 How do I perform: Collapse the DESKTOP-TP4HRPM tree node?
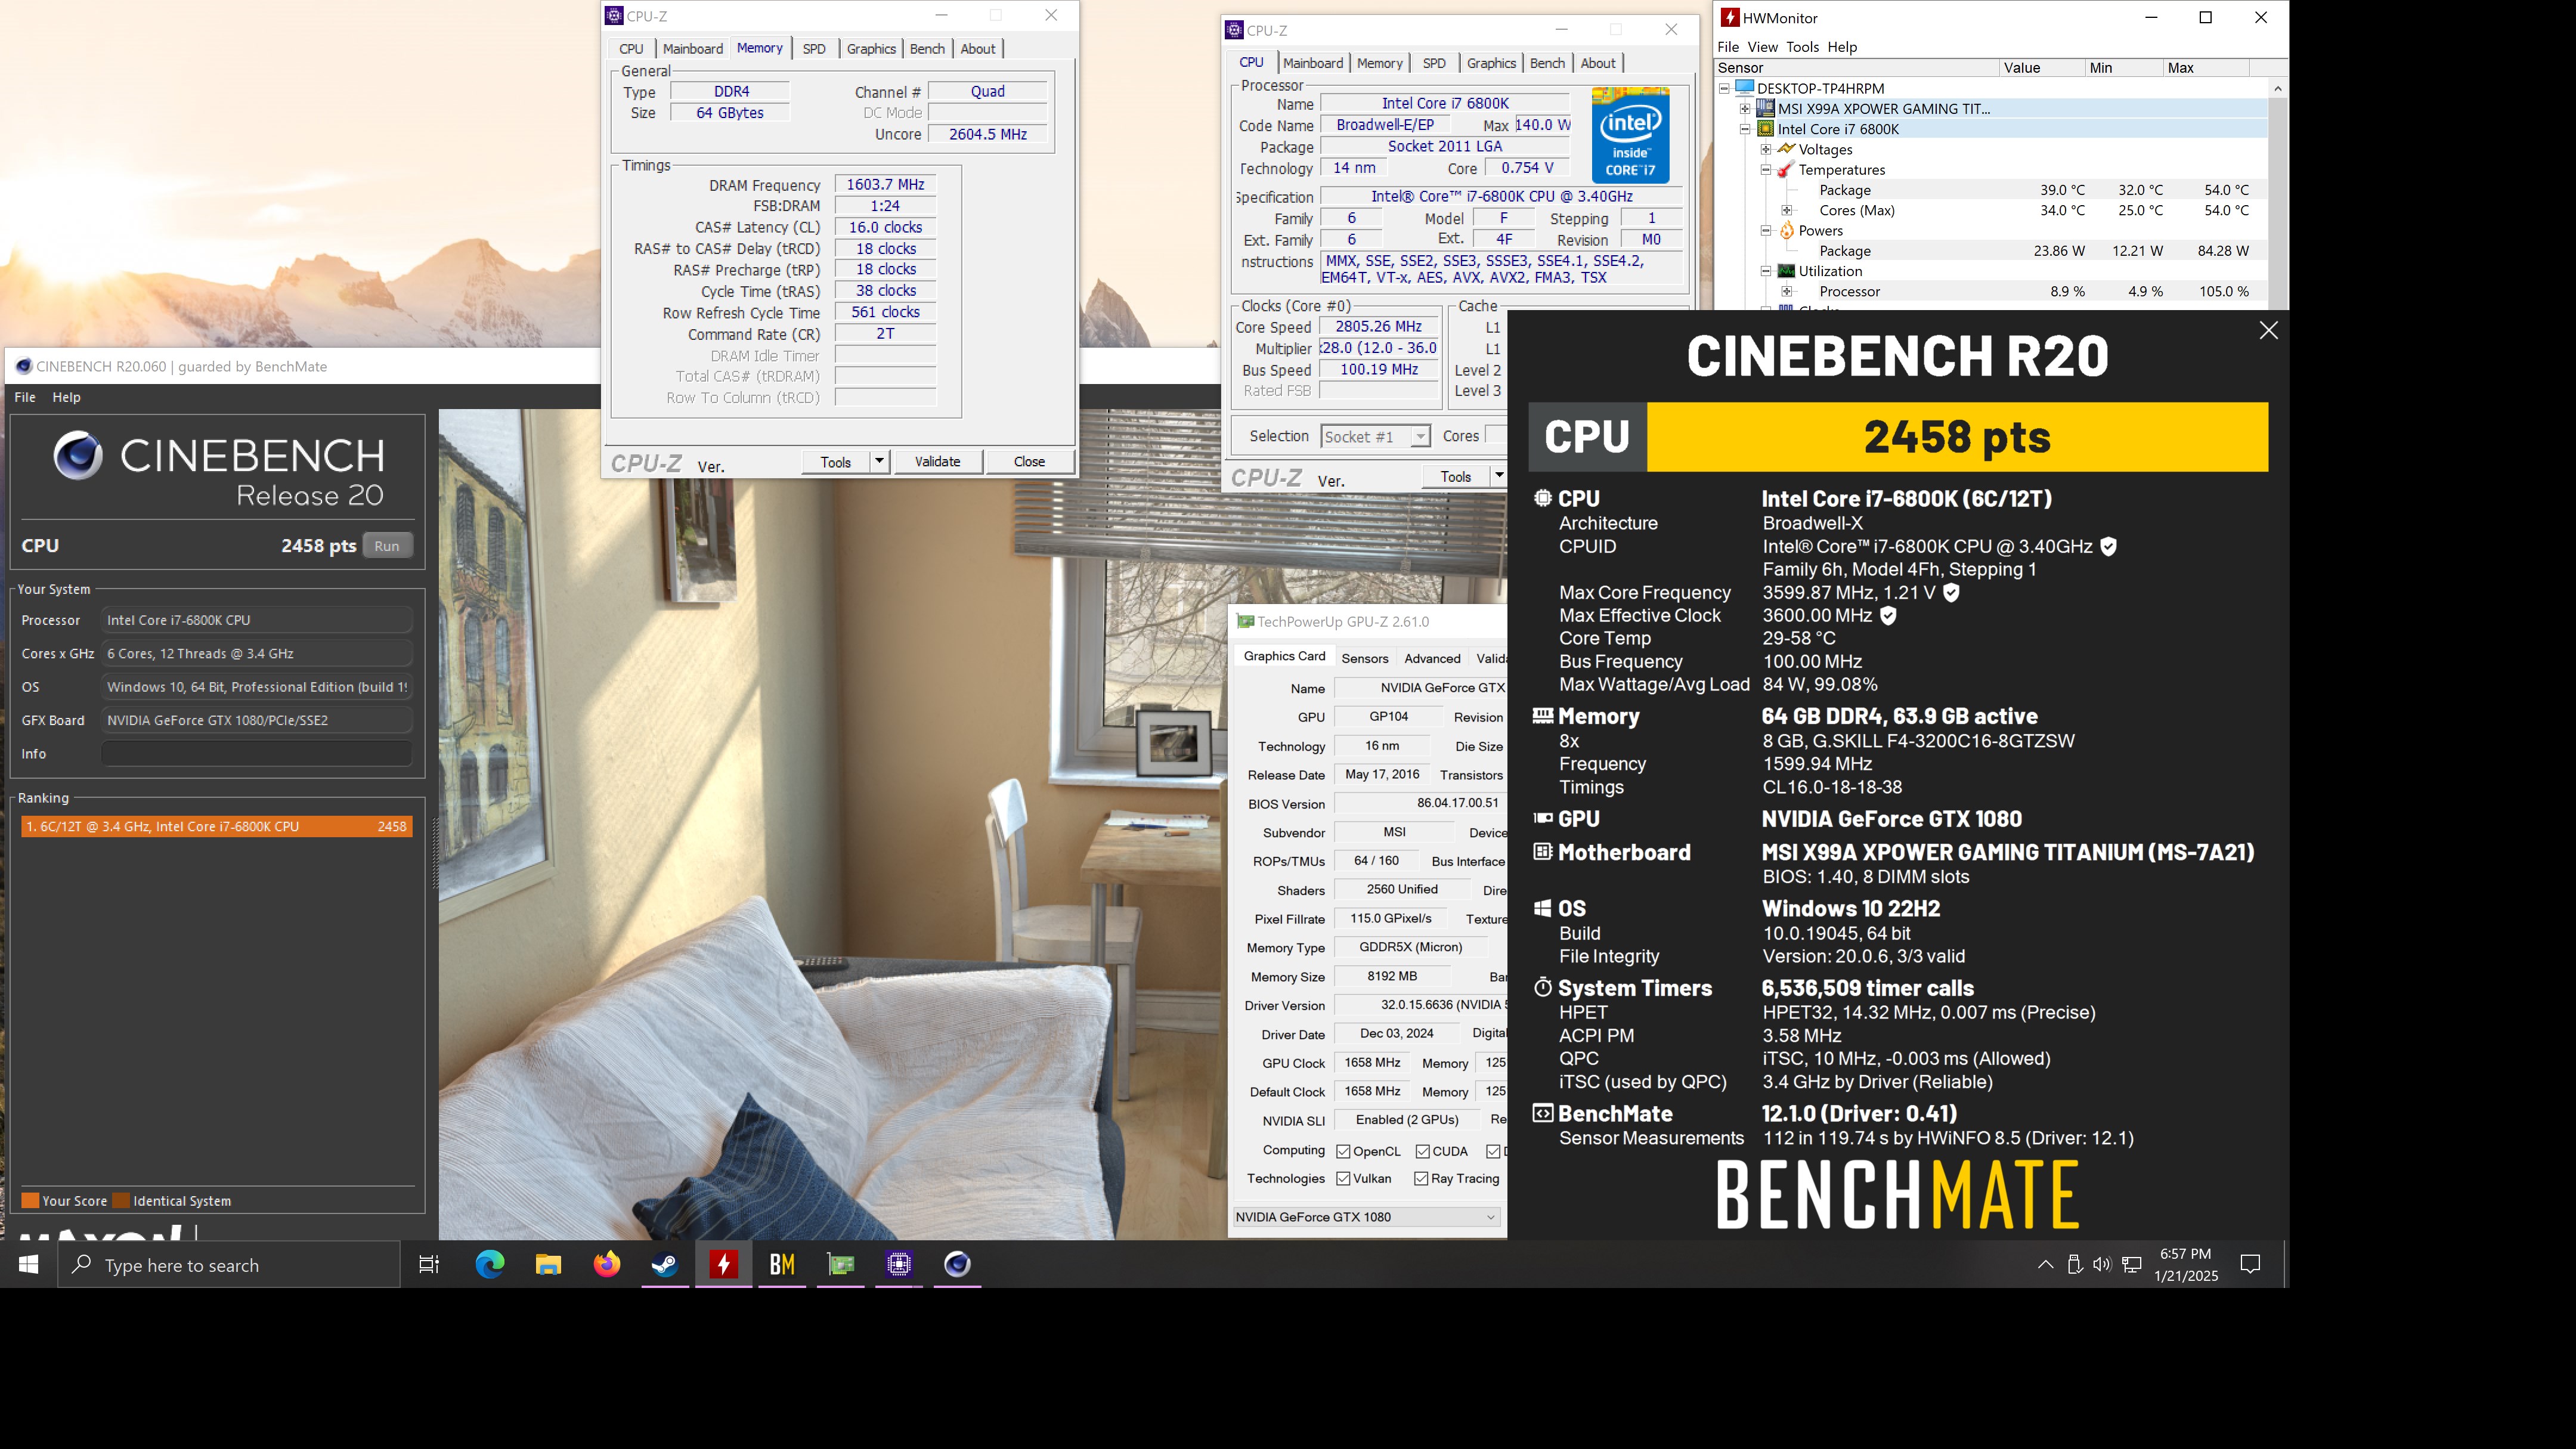(x=1725, y=88)
